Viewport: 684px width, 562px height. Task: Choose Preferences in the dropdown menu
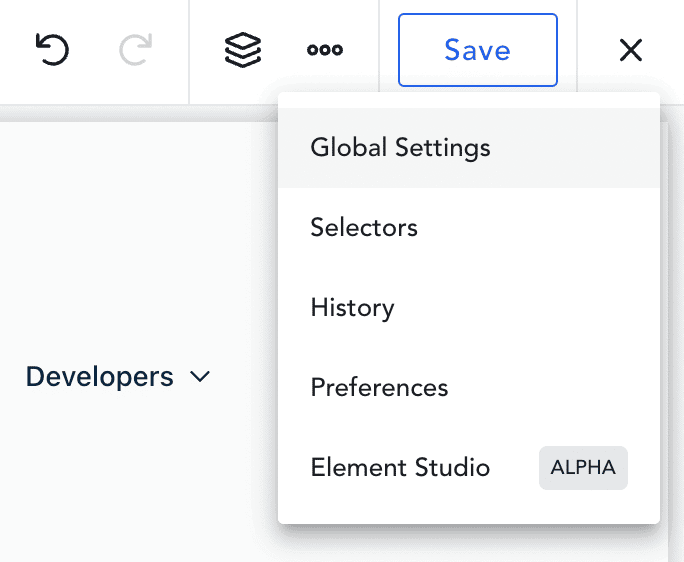[379, 387]
